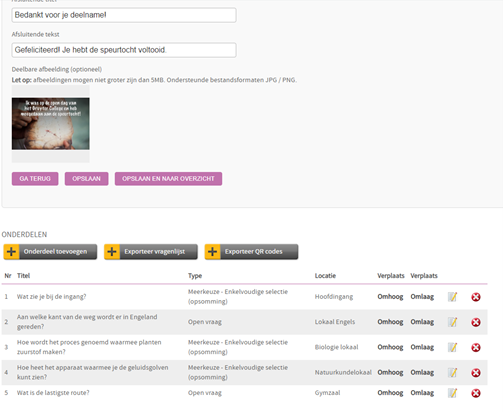Export the vragenlijst
Screen dimensions: 503x412
coord(151,252)
